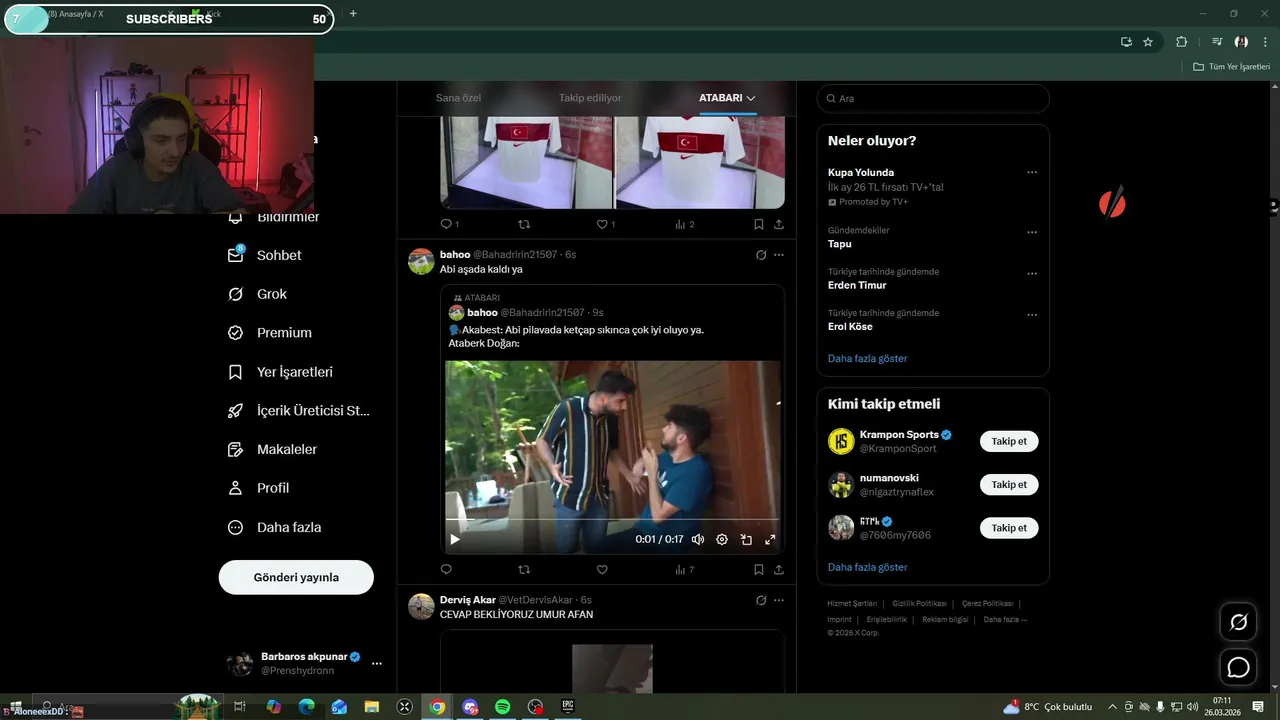1280x720 pixels.
Task: Open Premium in the left sidebar
Action: tap(270, 333)
